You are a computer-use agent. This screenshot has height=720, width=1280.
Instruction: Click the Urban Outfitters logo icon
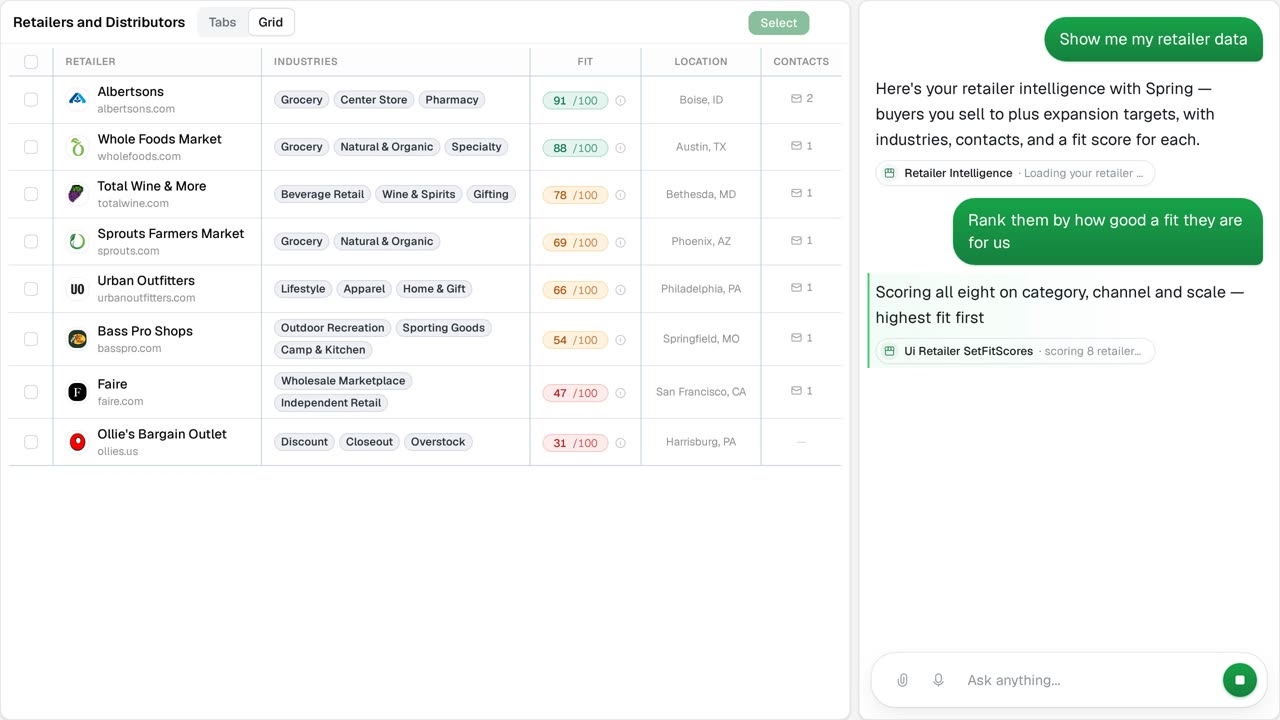[x=77, y=289]
